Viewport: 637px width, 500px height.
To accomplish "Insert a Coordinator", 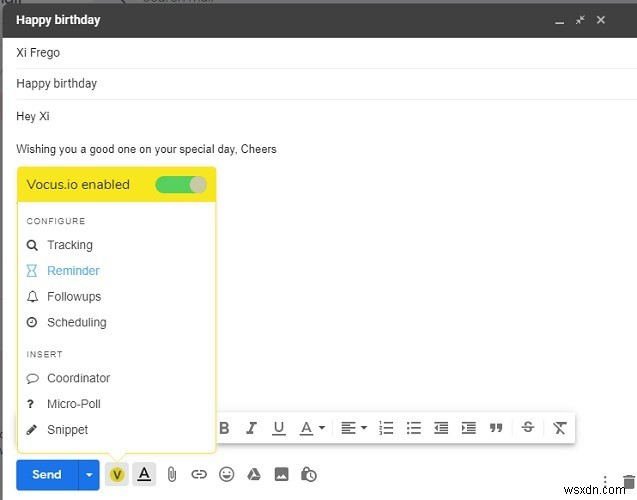I will (78, 378).
